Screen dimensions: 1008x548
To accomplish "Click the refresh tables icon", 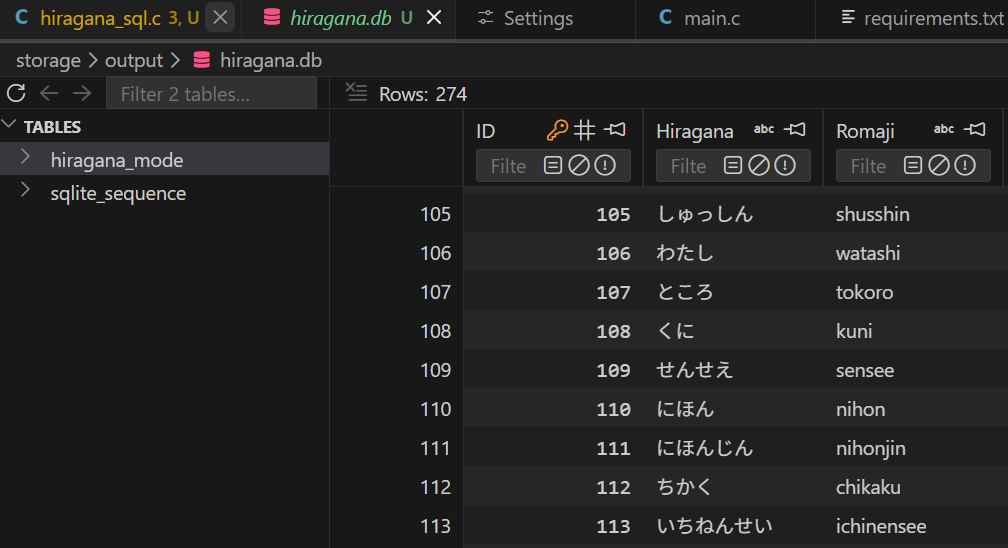I will coord(16,94).
